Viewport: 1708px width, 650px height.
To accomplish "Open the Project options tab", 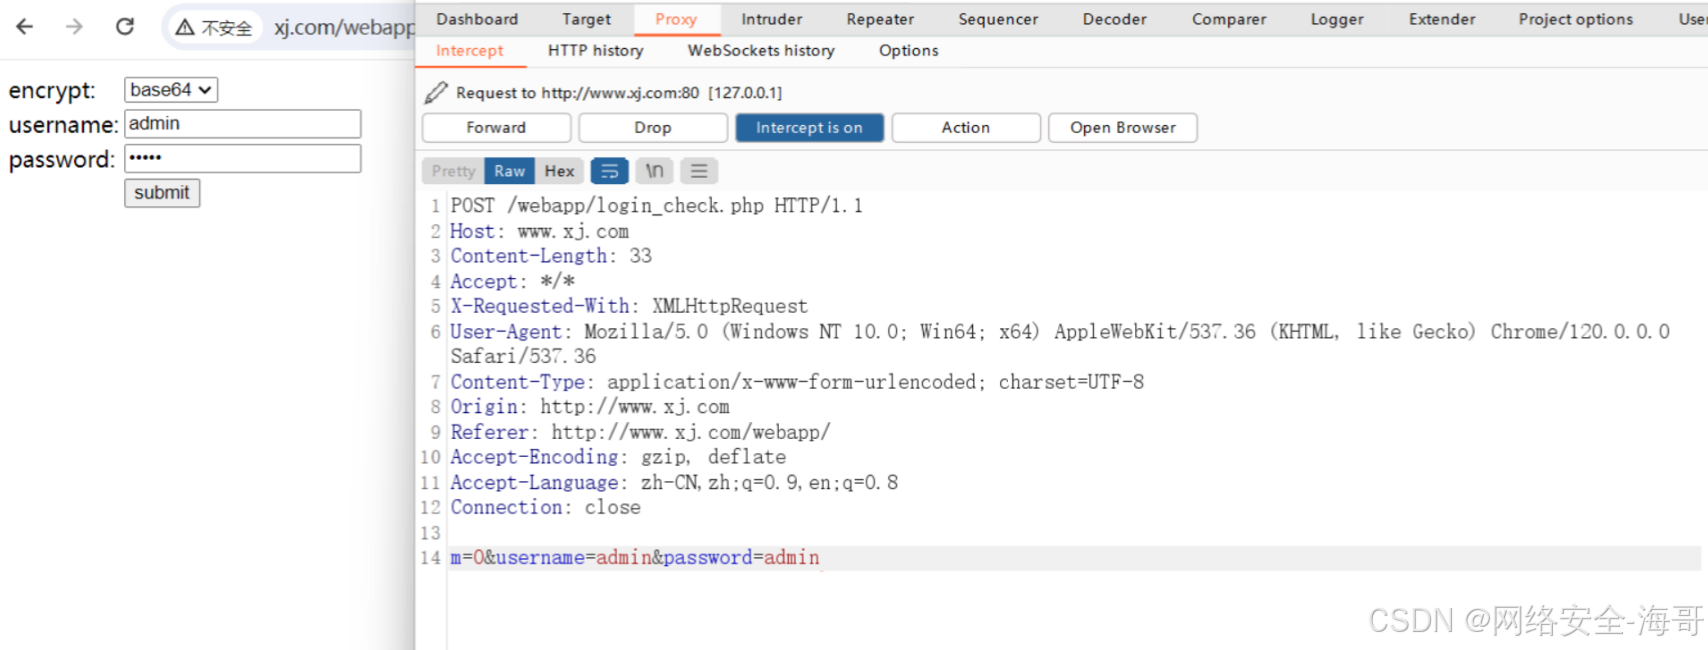I will [1575, 19].
